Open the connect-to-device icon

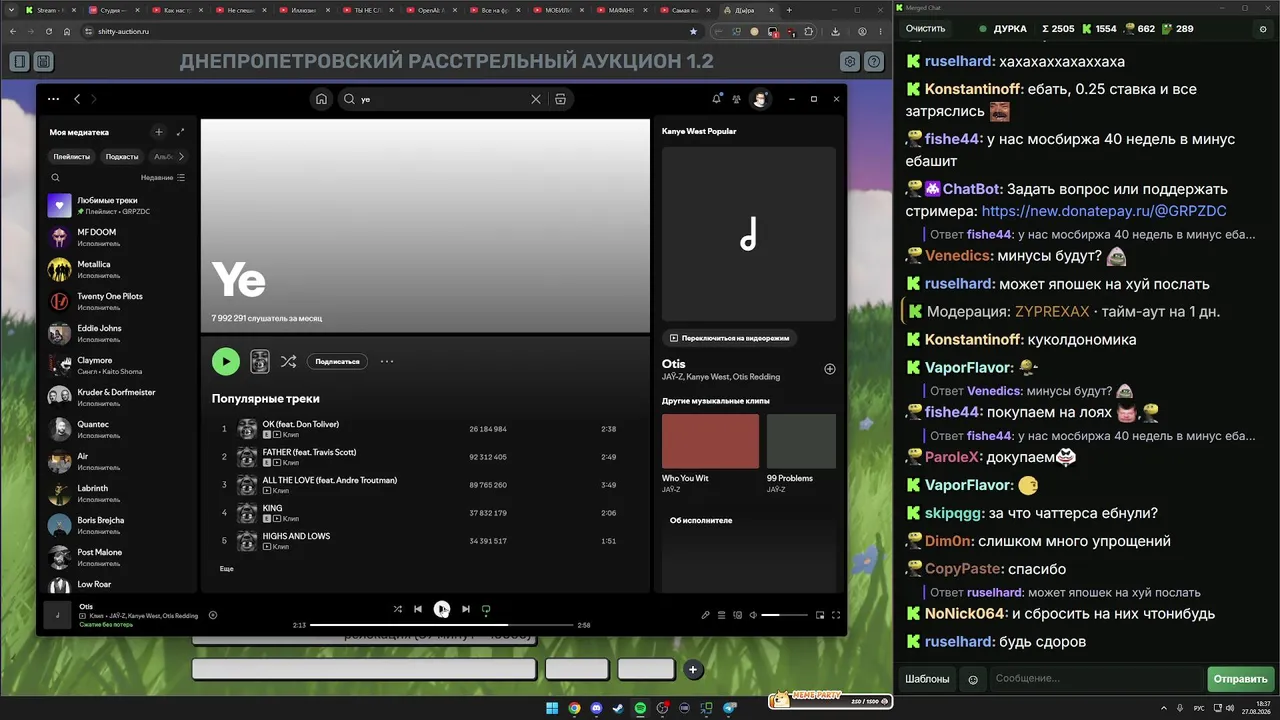[738, 615]
